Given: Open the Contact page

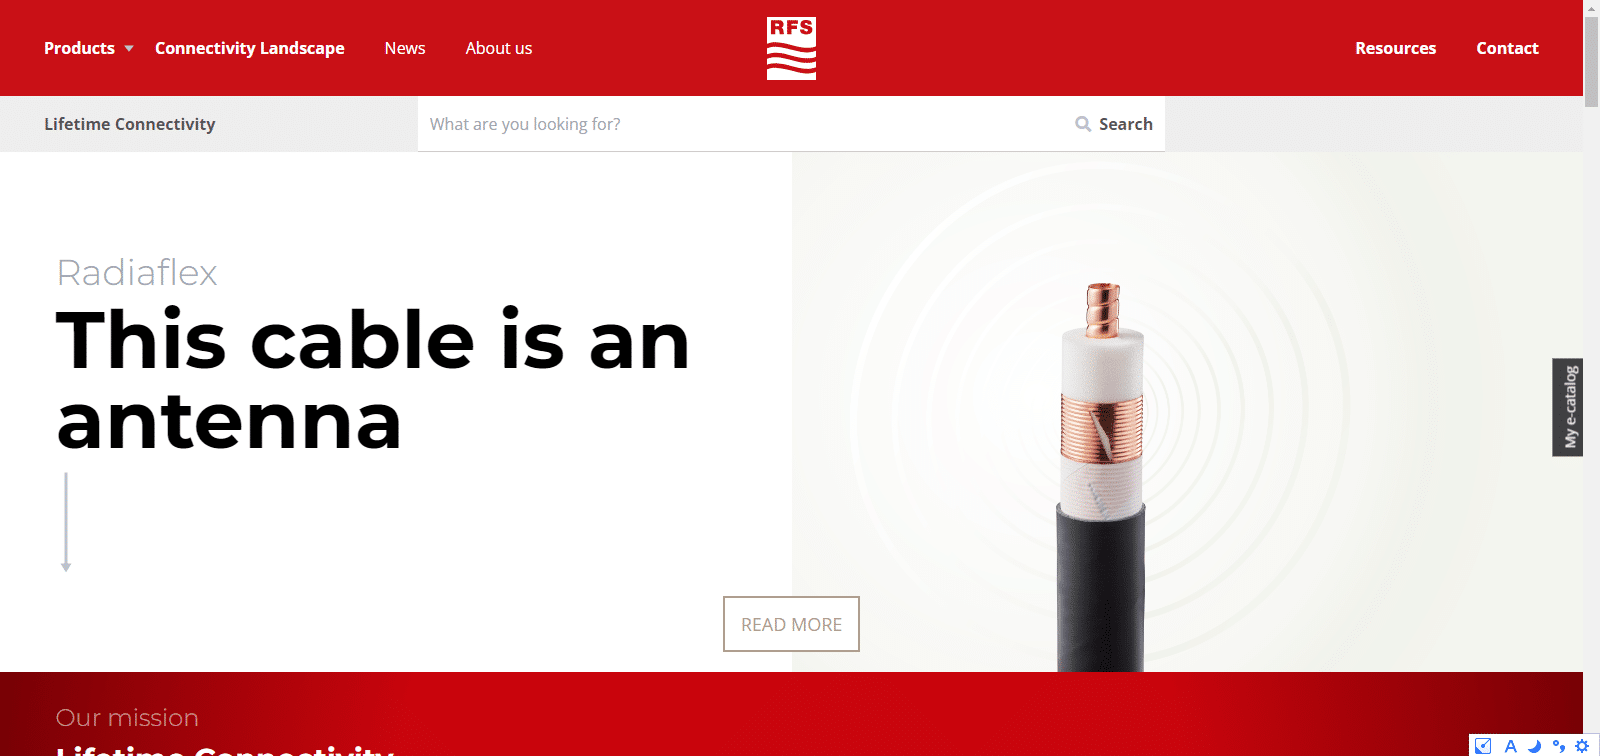Looking at the screenshot, I should tap(1507, 48).
